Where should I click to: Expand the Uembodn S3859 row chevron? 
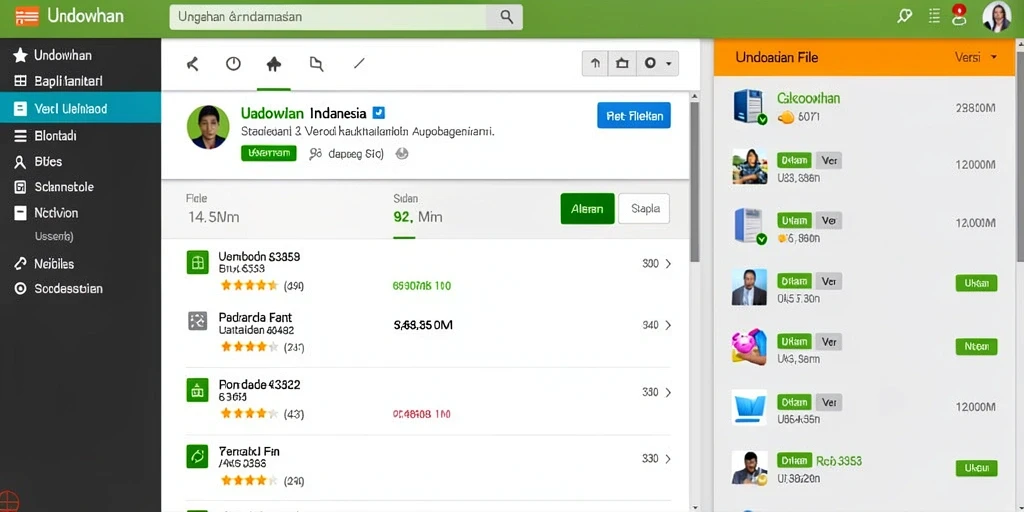667,264
